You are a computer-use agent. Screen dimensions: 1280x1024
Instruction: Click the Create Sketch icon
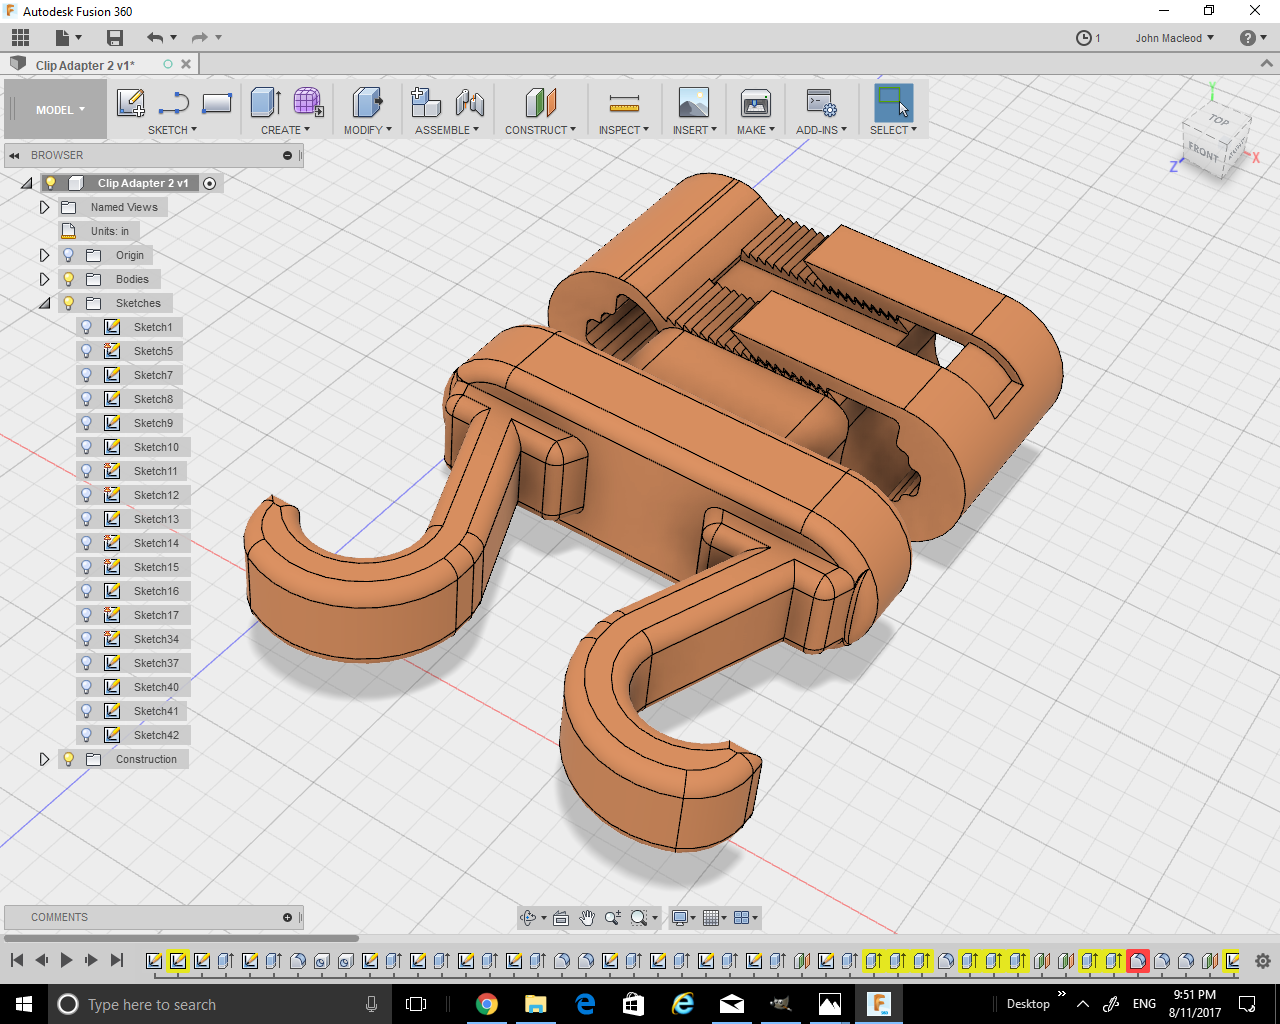[131, 103]
